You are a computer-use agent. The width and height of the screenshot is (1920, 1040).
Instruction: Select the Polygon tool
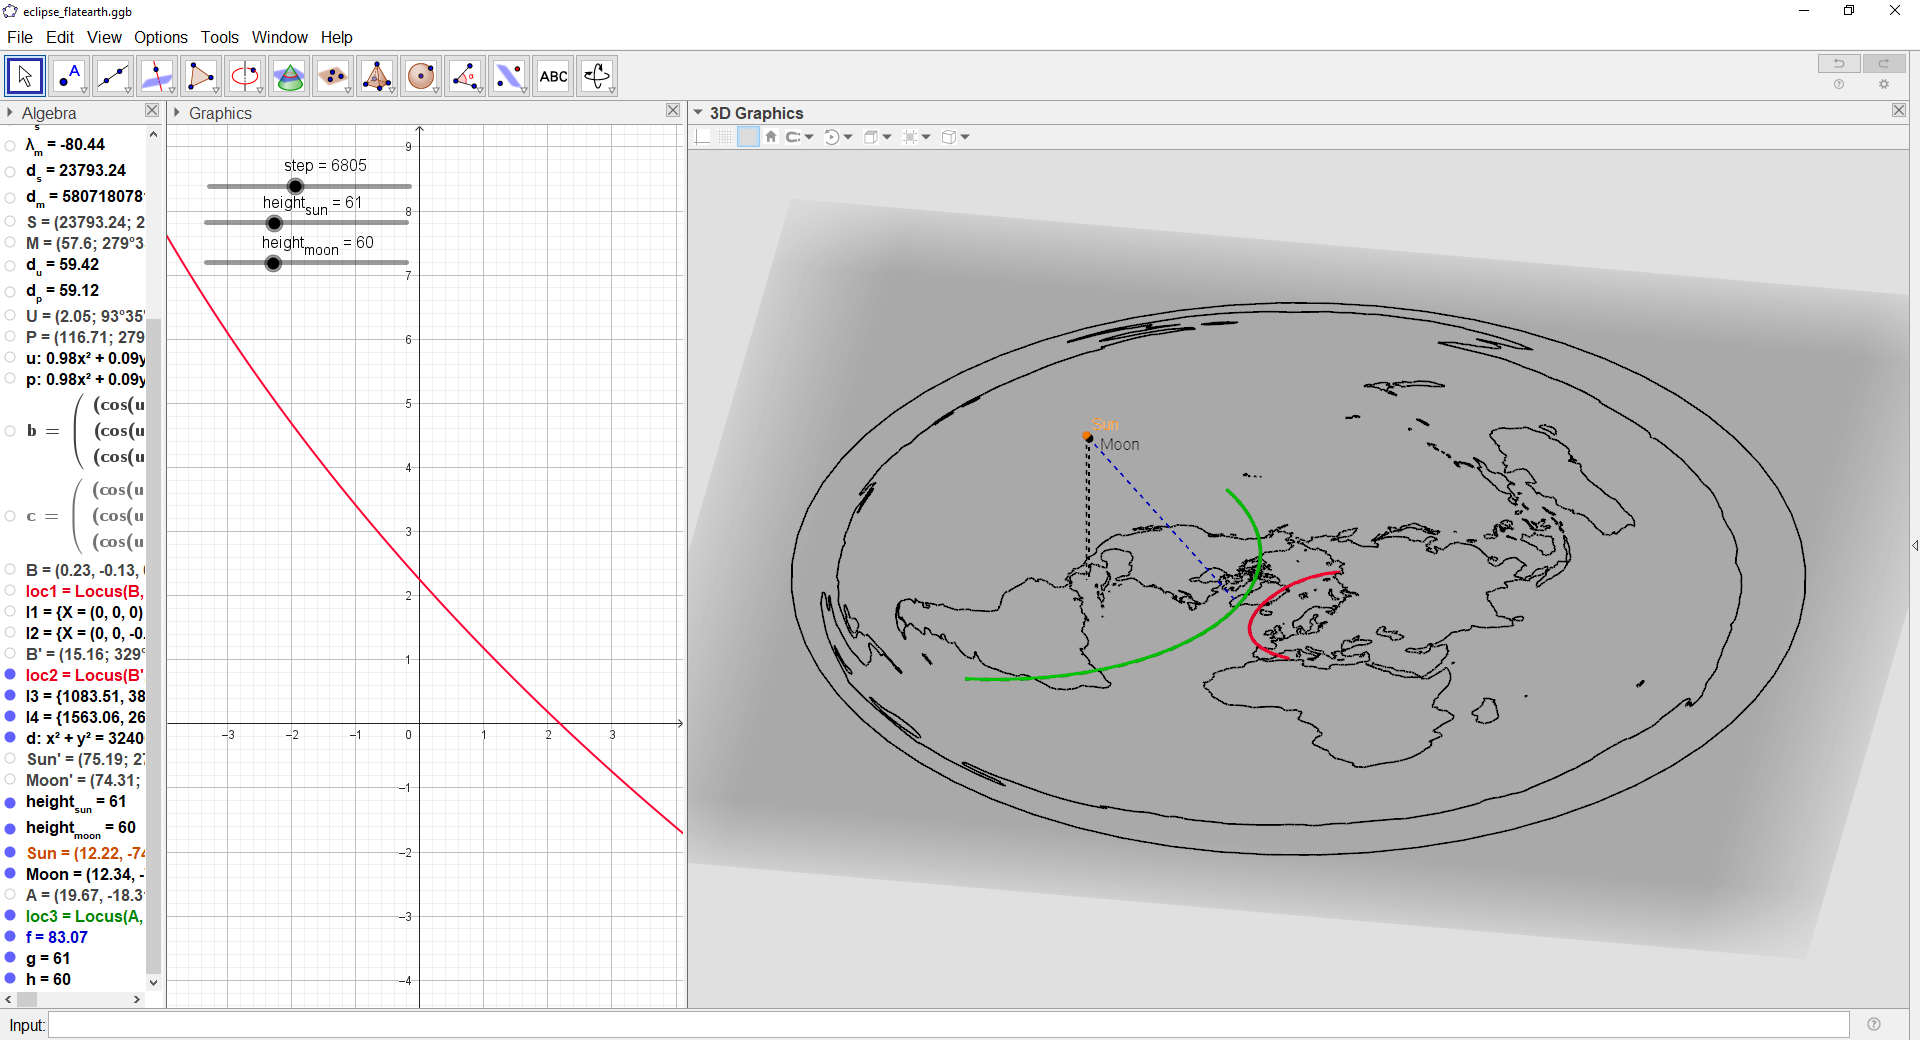click(201, 76)
